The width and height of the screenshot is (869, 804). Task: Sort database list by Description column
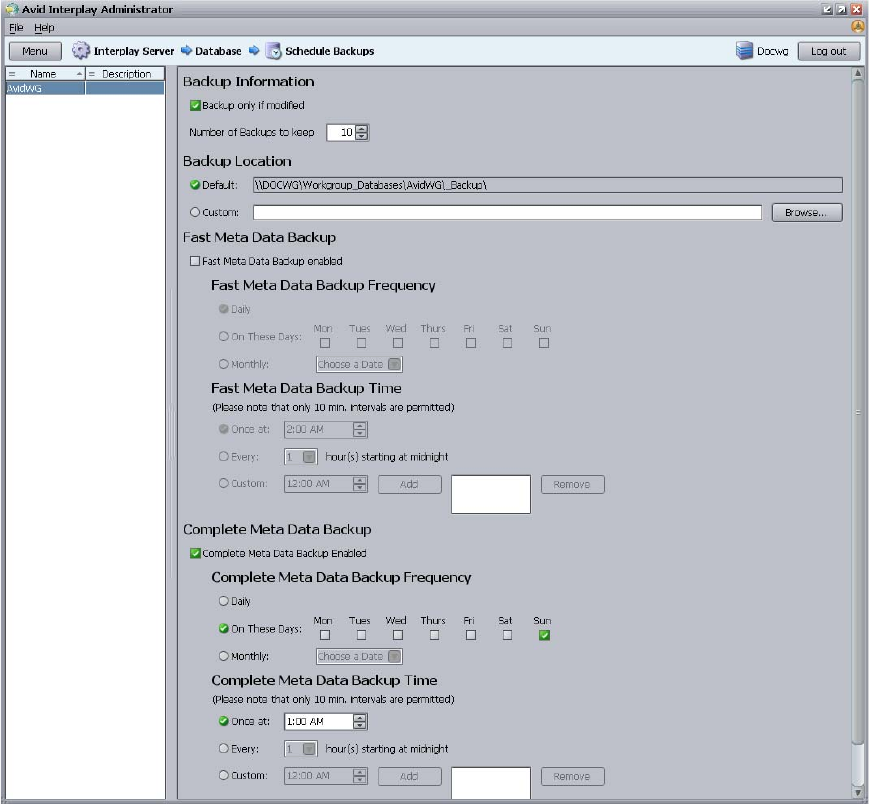coord(125,74)
